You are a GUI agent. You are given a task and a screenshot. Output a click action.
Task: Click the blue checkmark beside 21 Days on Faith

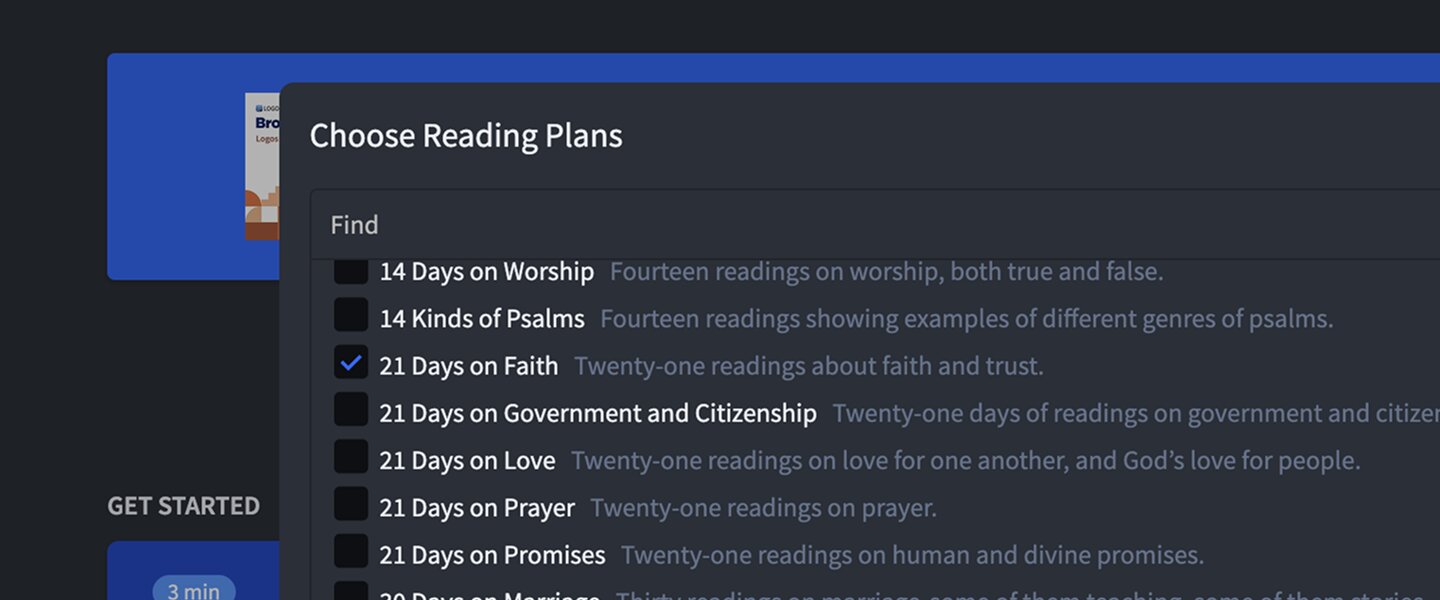tap(350, 364)
